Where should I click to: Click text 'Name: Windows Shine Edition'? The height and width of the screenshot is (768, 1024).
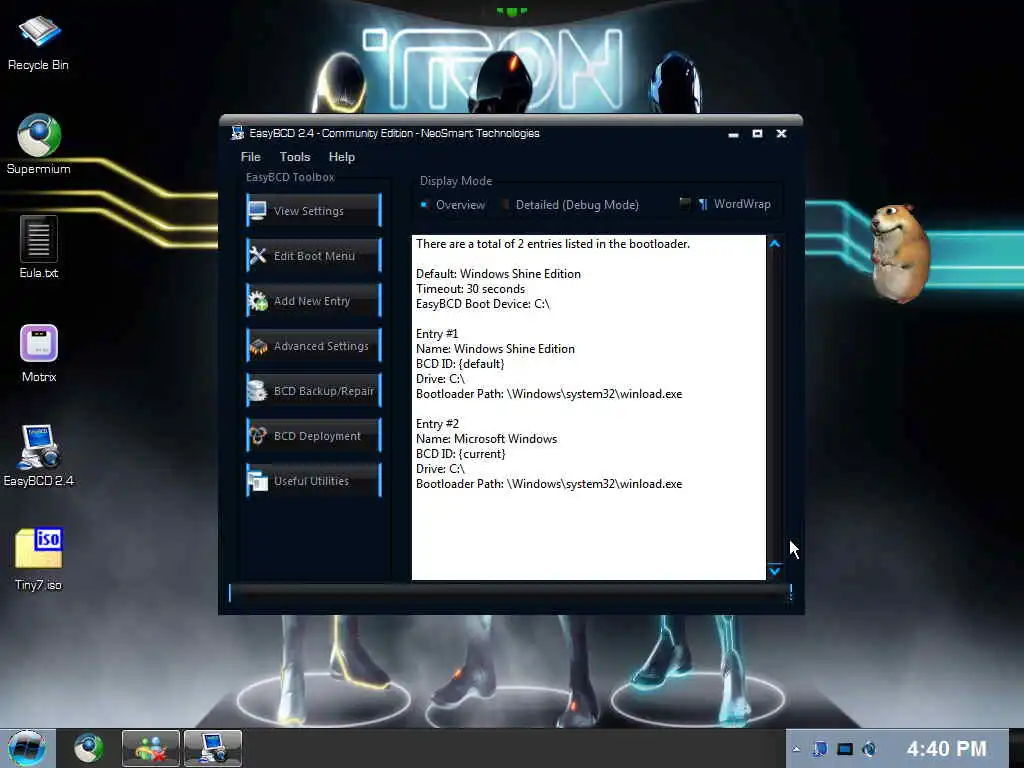(495, 349)
